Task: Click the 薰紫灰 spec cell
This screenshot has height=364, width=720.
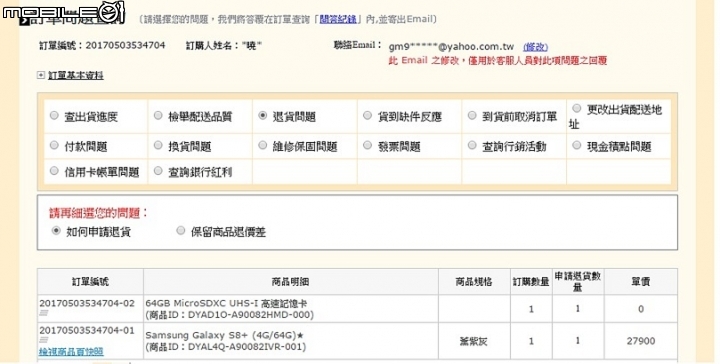Action: [473, 341]
